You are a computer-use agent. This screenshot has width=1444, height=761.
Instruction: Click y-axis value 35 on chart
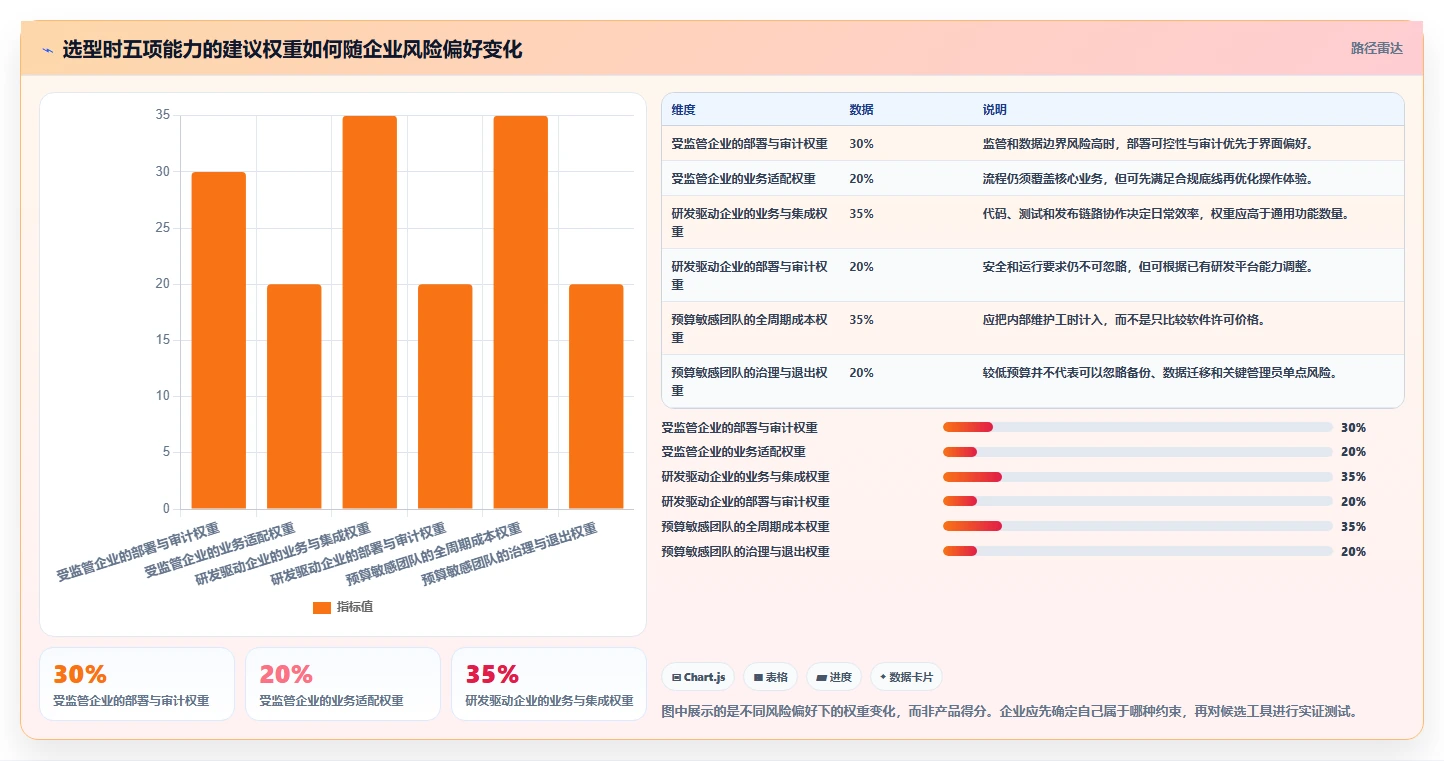pyautogui.click(x=162, y=115)
